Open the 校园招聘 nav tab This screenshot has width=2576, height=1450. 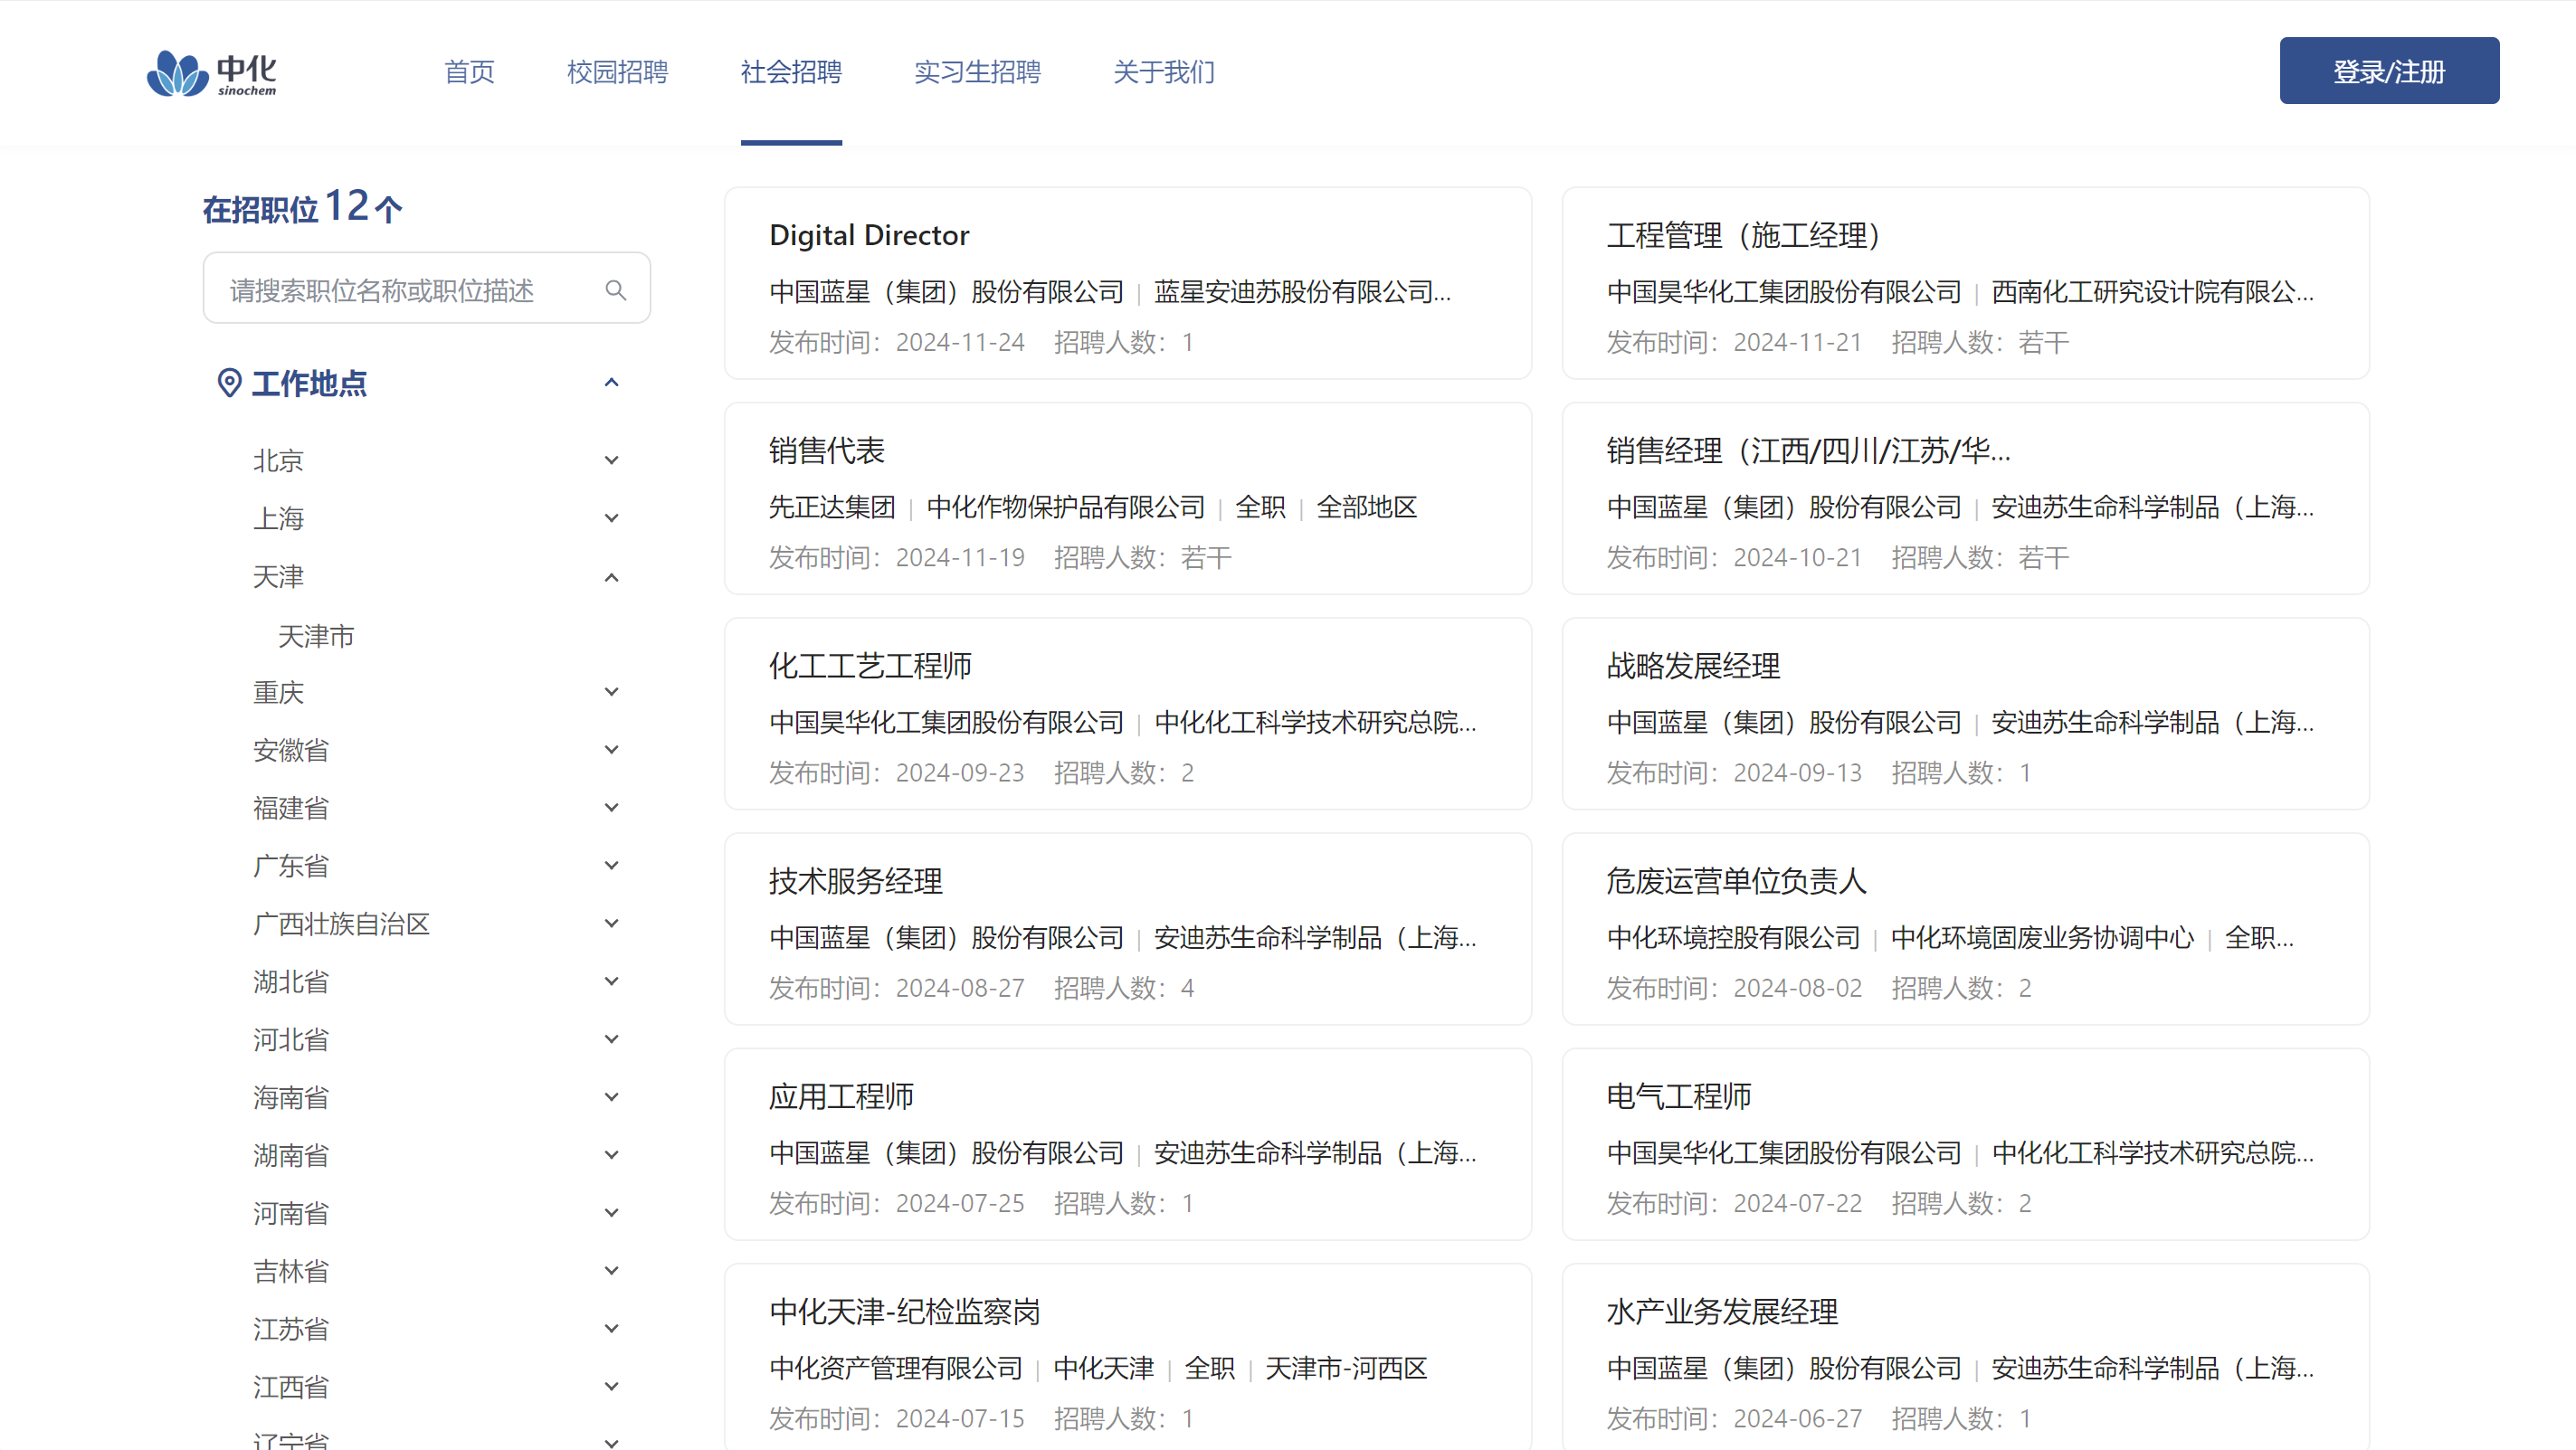click(x=617, y=72)
